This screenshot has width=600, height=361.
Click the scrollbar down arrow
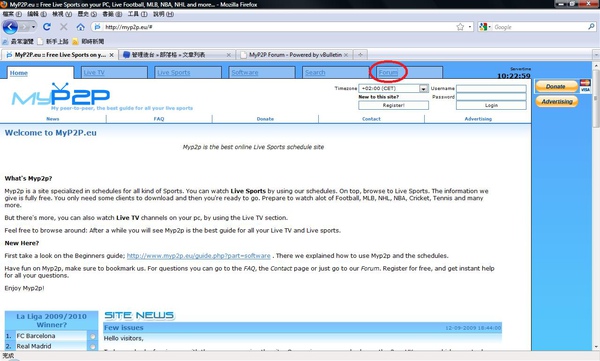pyautogui.click(x=596, y=347)
